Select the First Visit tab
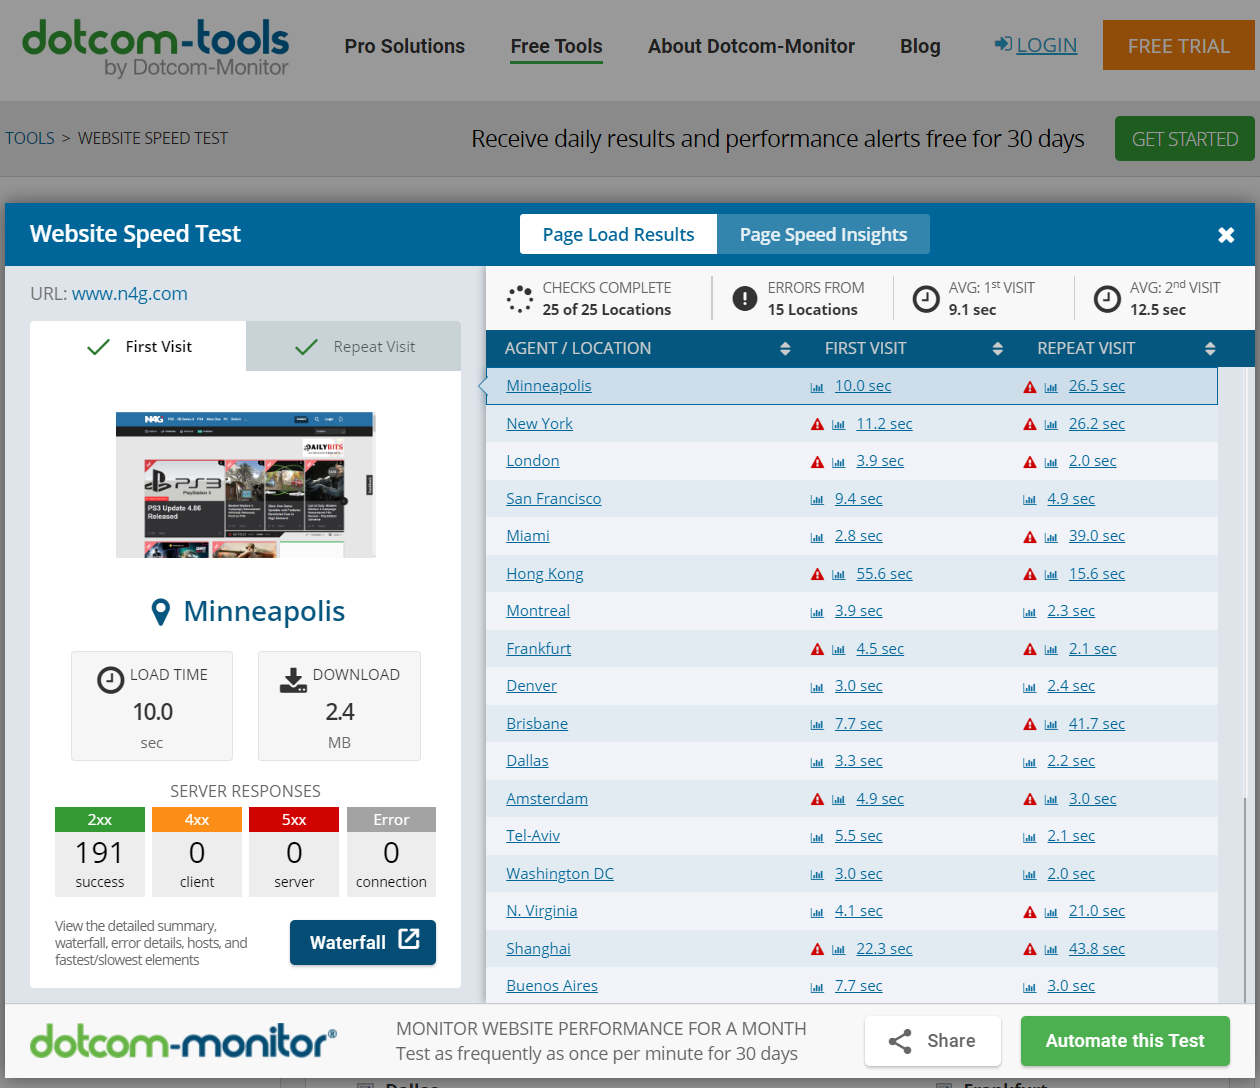 [x=138, y=346]
